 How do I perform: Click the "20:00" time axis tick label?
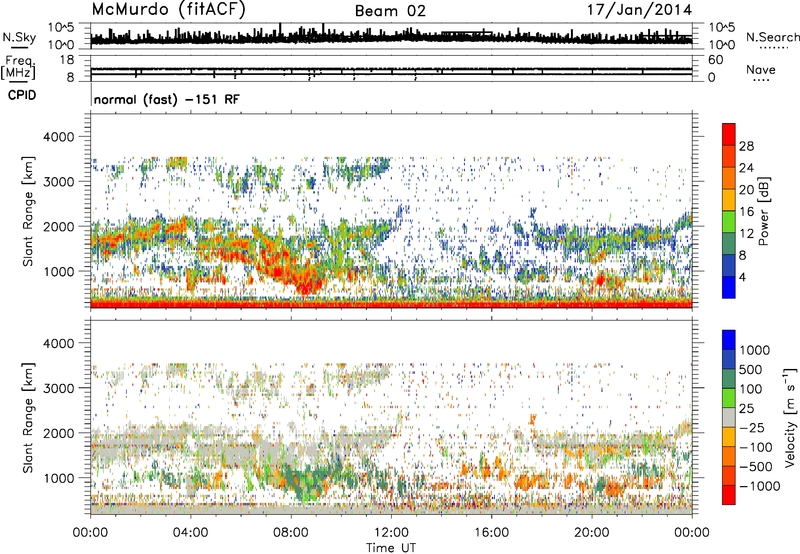click(592, 533)
